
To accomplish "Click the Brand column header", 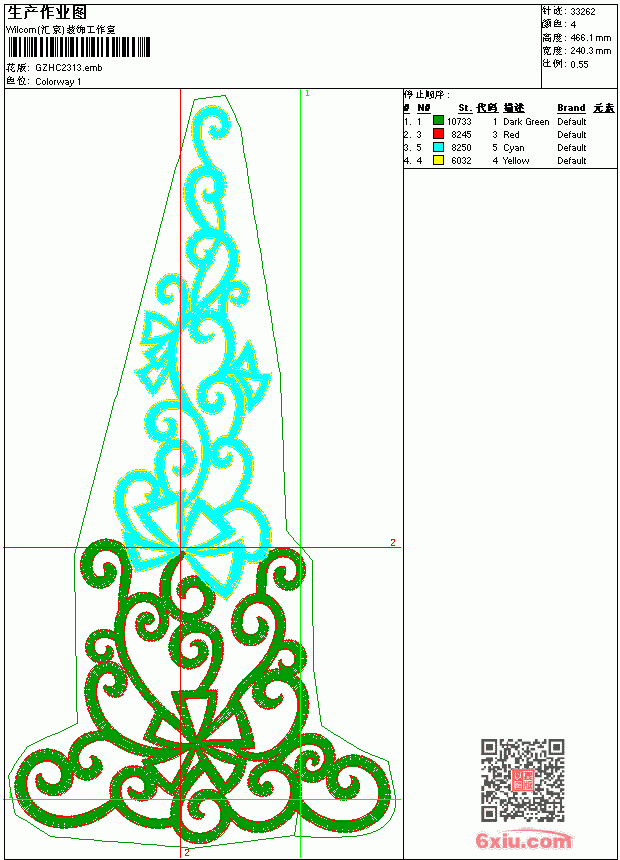I will click(571, 108).
